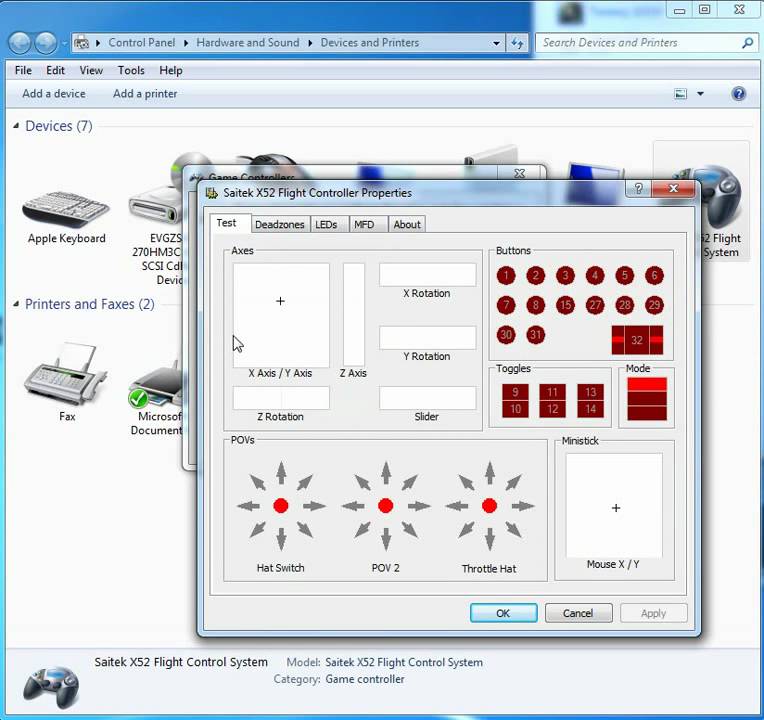Click the Back navigation arrow
The width and height of the screenshot is (764, 720).
20,43
